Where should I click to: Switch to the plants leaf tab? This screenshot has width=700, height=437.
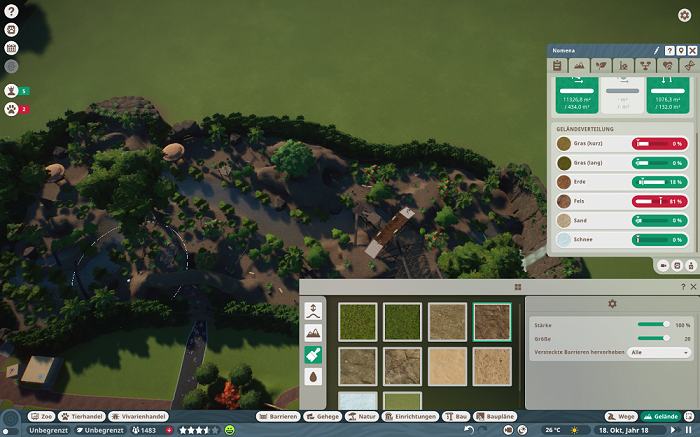[601, 66]
